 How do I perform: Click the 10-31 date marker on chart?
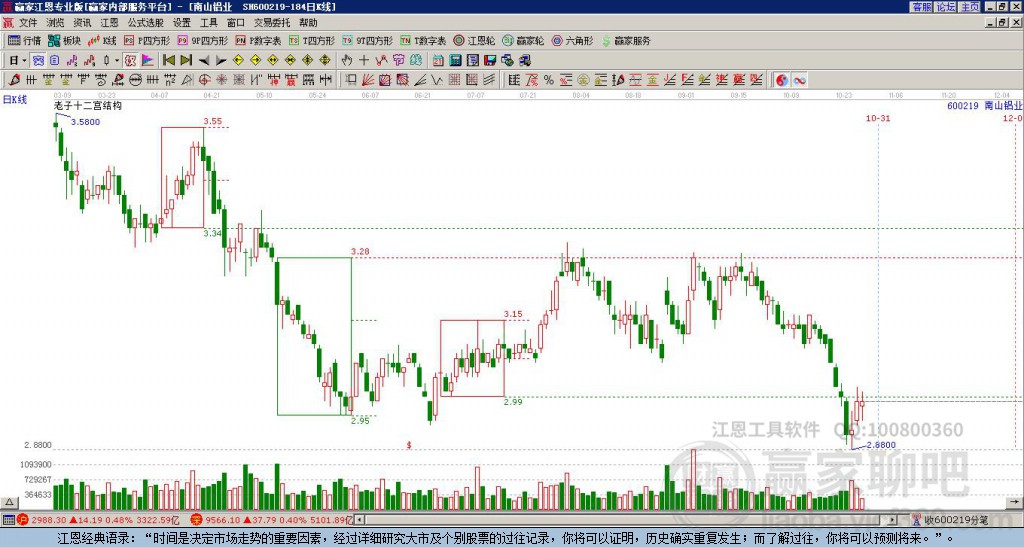coord(878,118)
